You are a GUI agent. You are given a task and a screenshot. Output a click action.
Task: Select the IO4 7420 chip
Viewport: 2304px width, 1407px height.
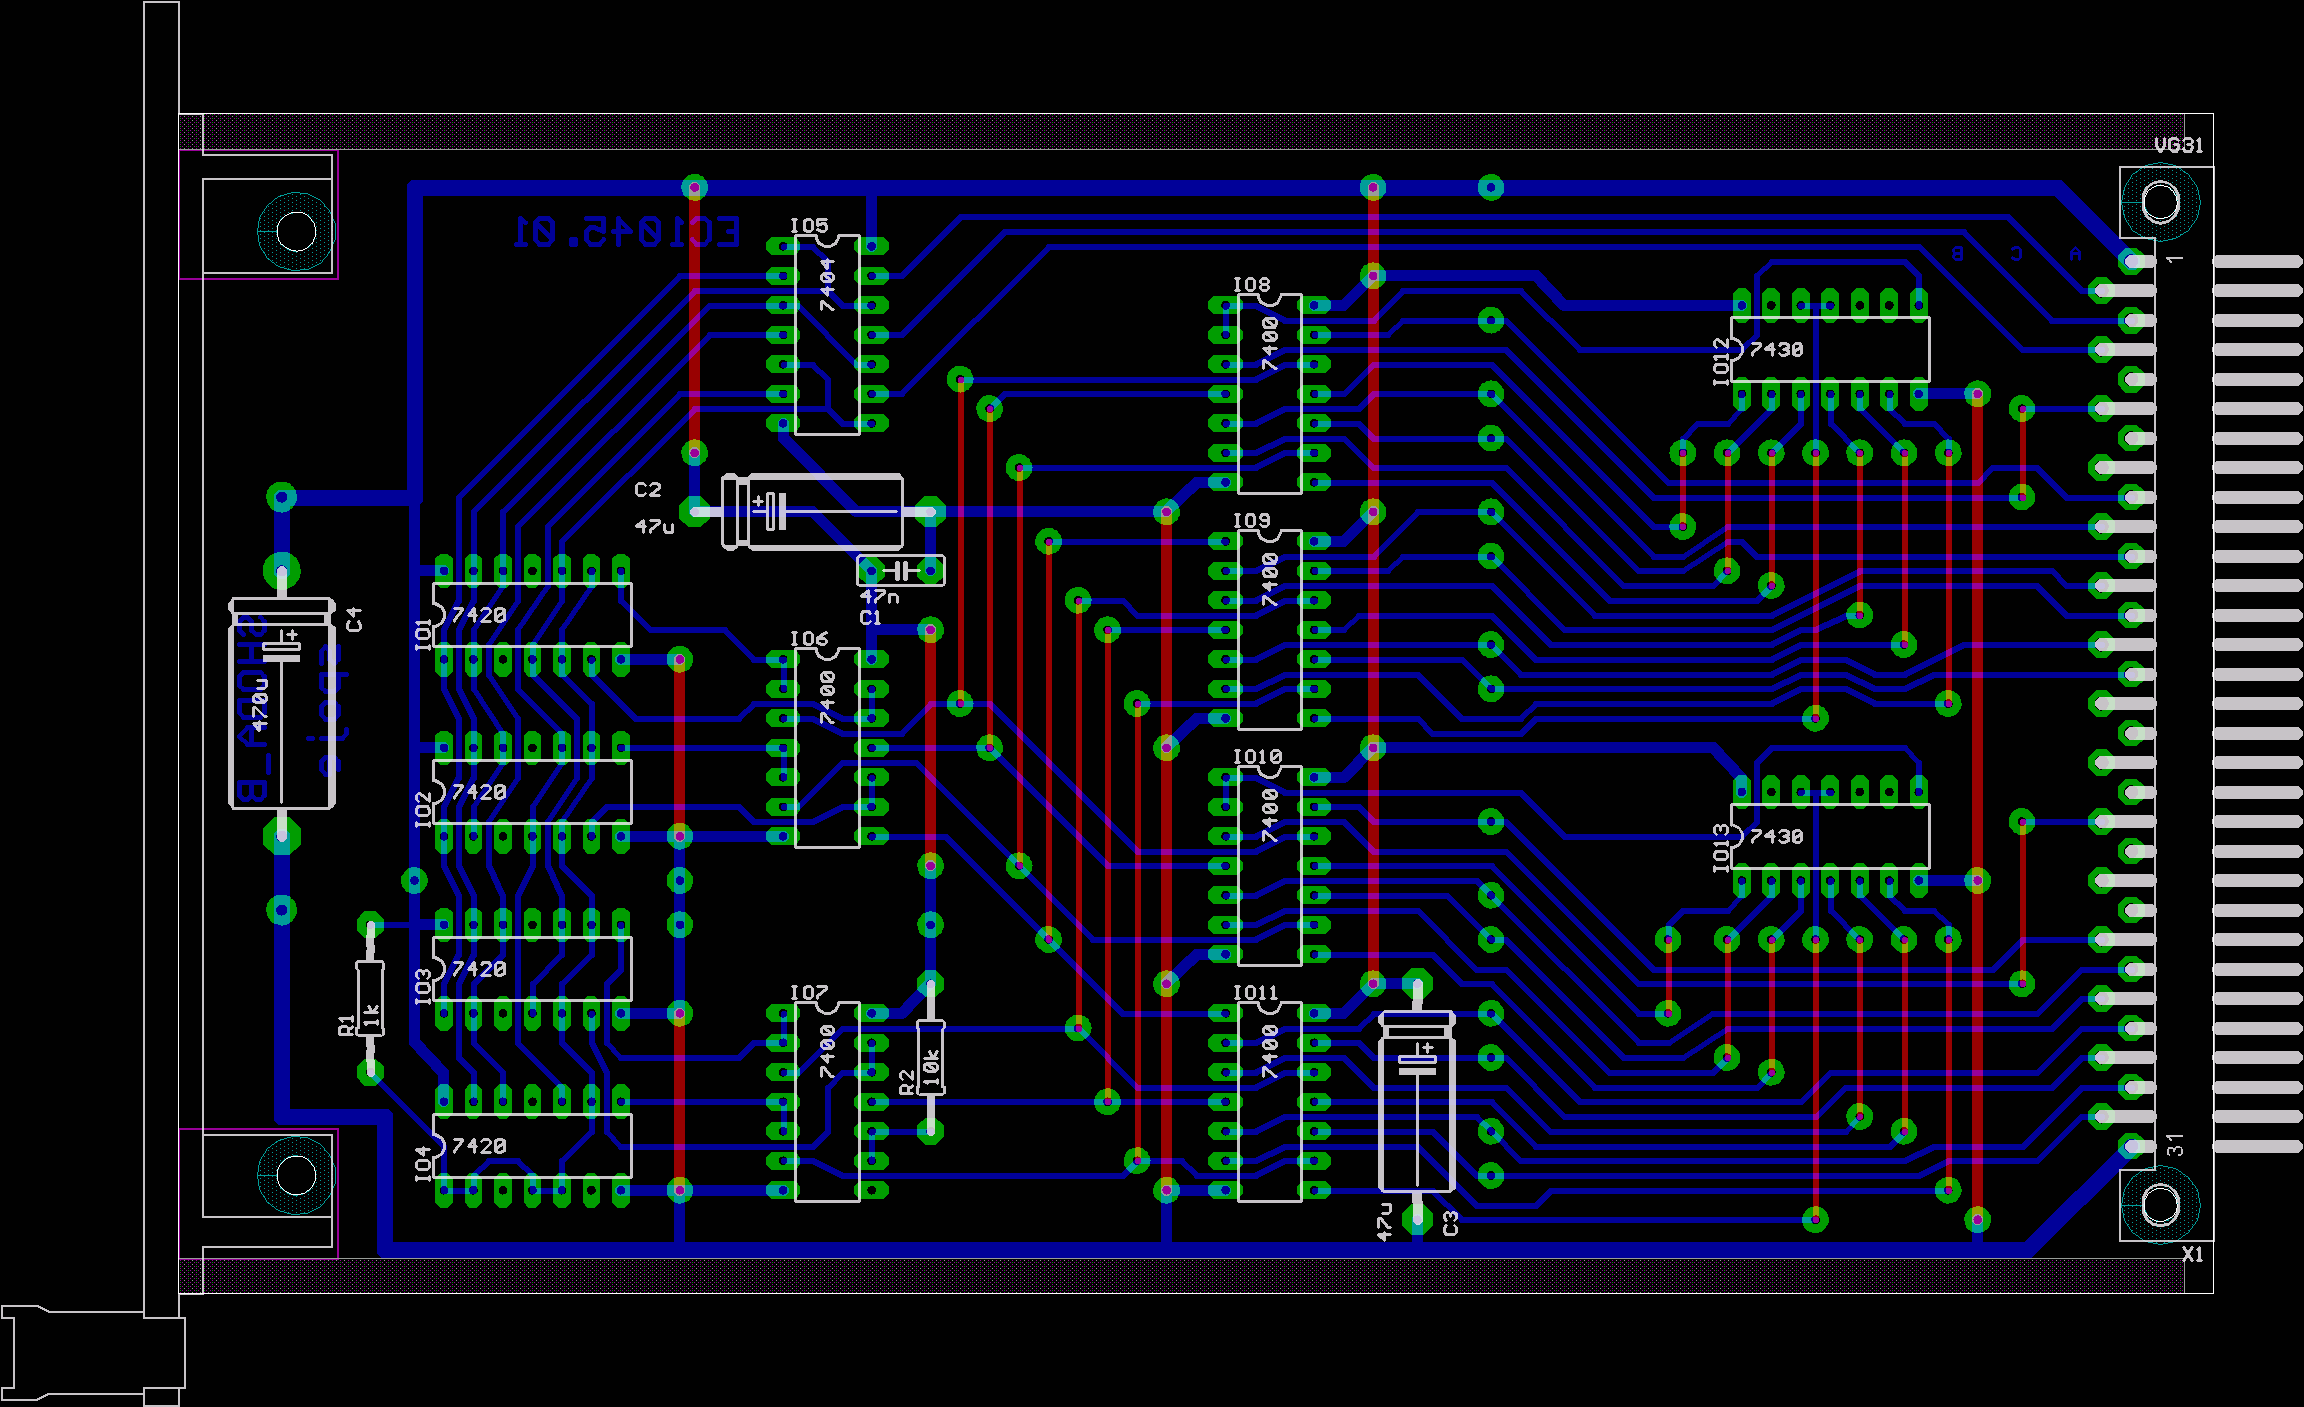(x=531, y=1146)
